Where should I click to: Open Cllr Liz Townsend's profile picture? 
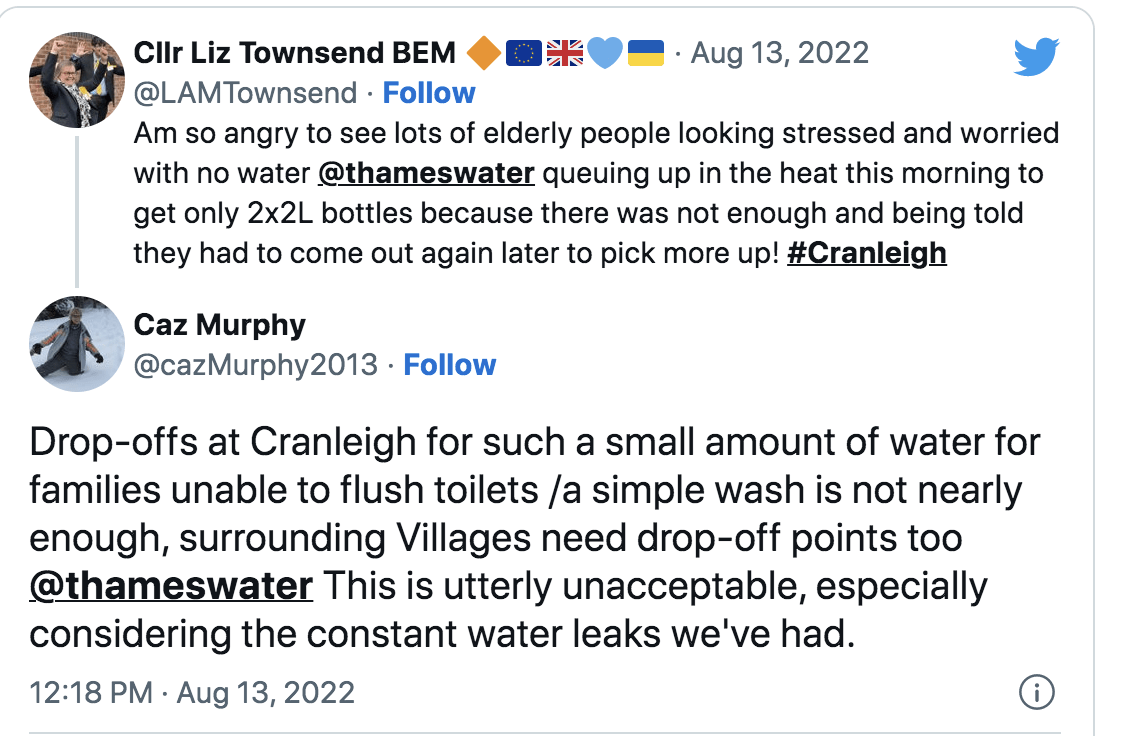coord(77,80)
